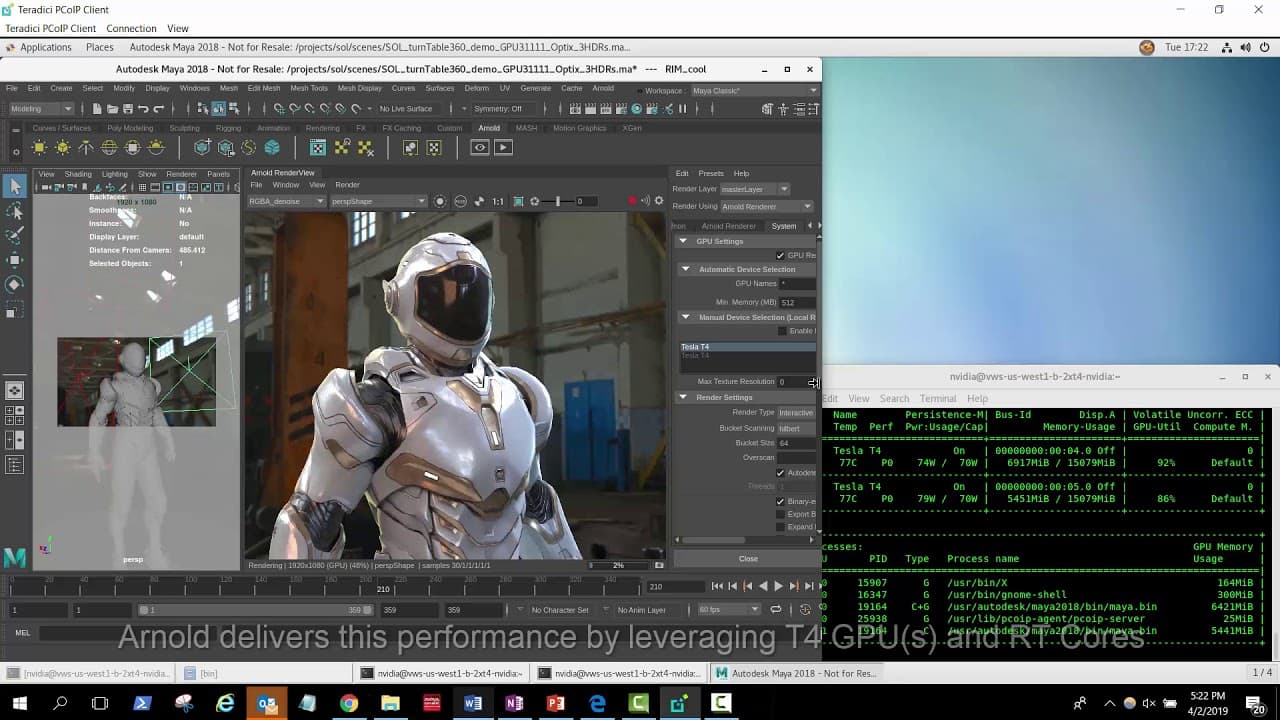The image size is (1280, 720).
Task: Click the Close button in Render Settings
Action: (x=748, y=559)
